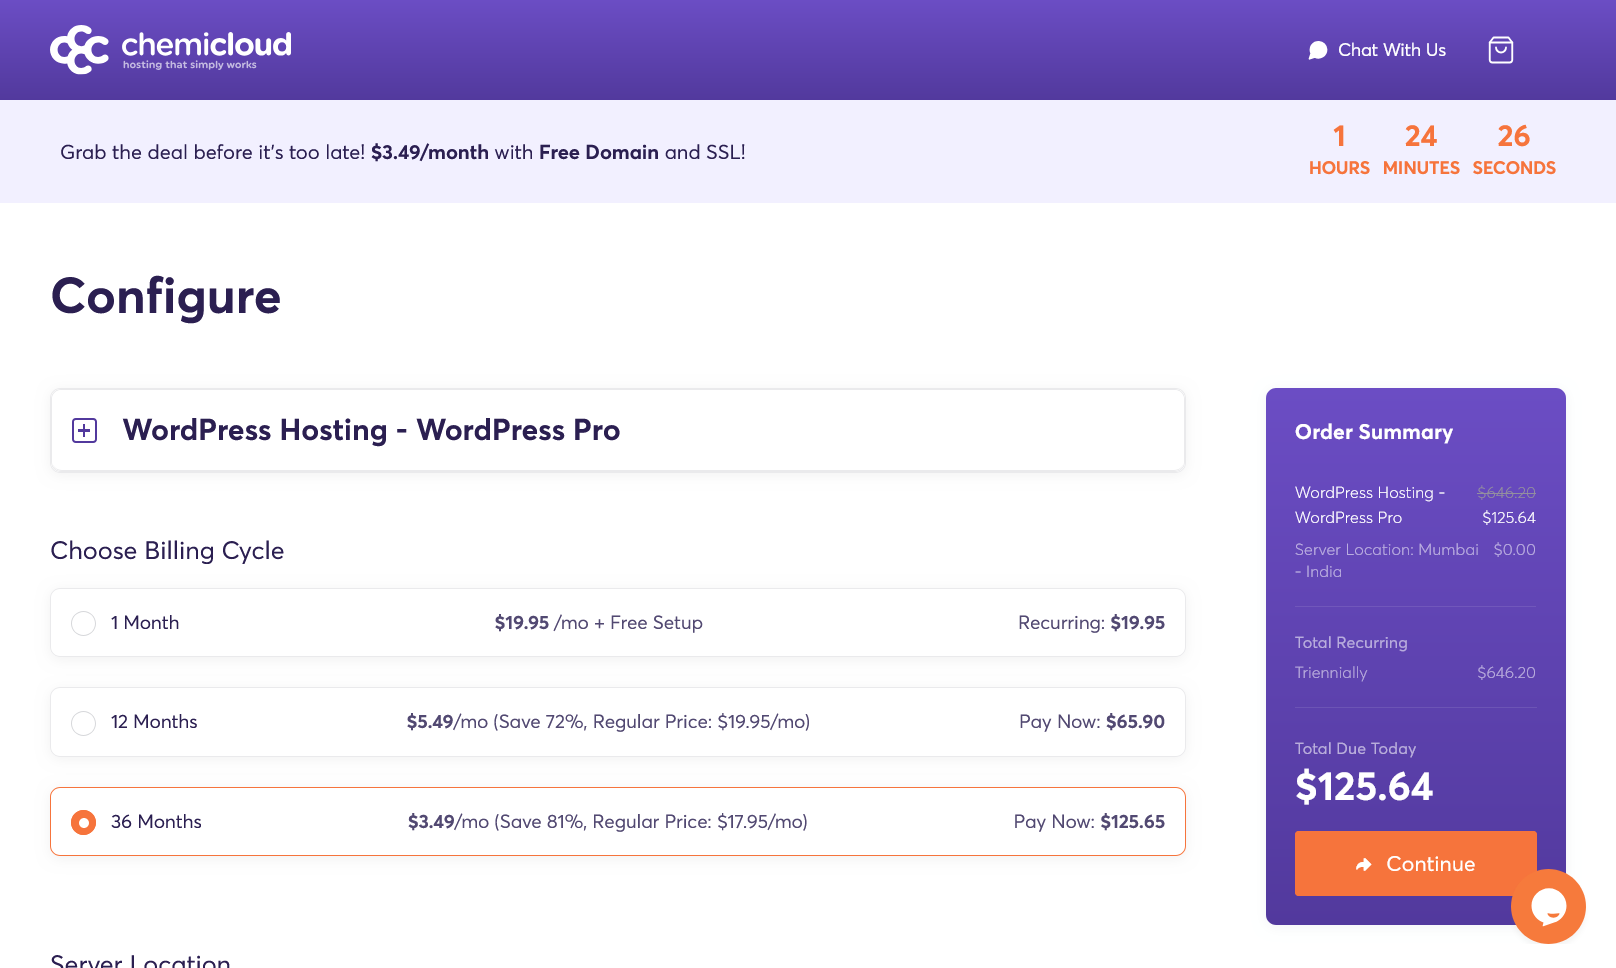Click the $3.49/mo Save 81% offer text
Image resolution: width=1616 pixels, height=968 pixels.
pos(608,822)
